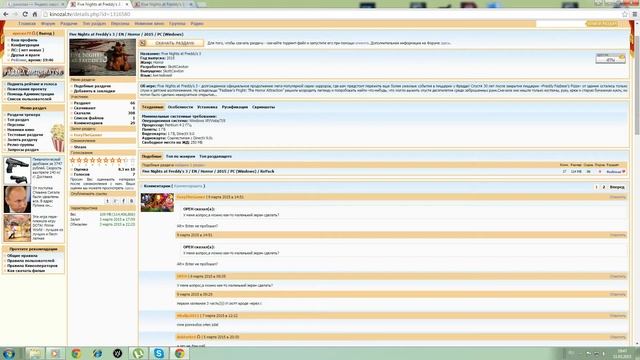Viewport: 640px width, 360px height.
Task: Click the browser forward arrow
Action: tap(15, 14)
